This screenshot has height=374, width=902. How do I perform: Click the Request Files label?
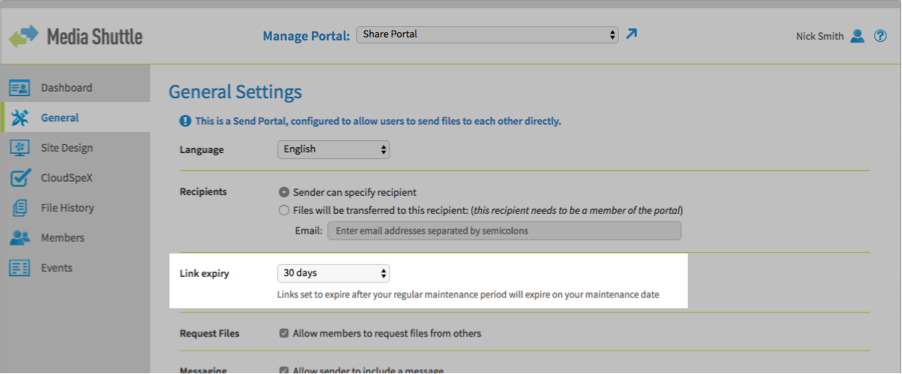[209, 334]
